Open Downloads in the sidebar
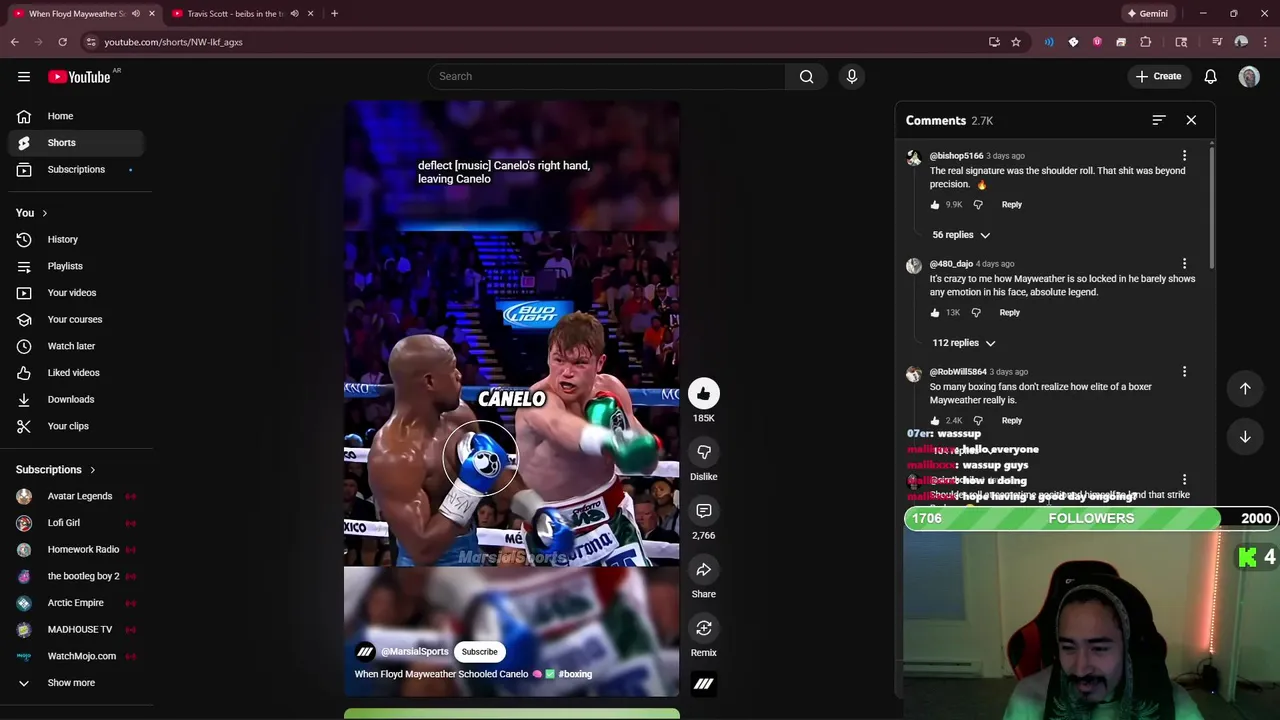The height and width of the screenshot is (720, 1280). click(x=76, y=399)
